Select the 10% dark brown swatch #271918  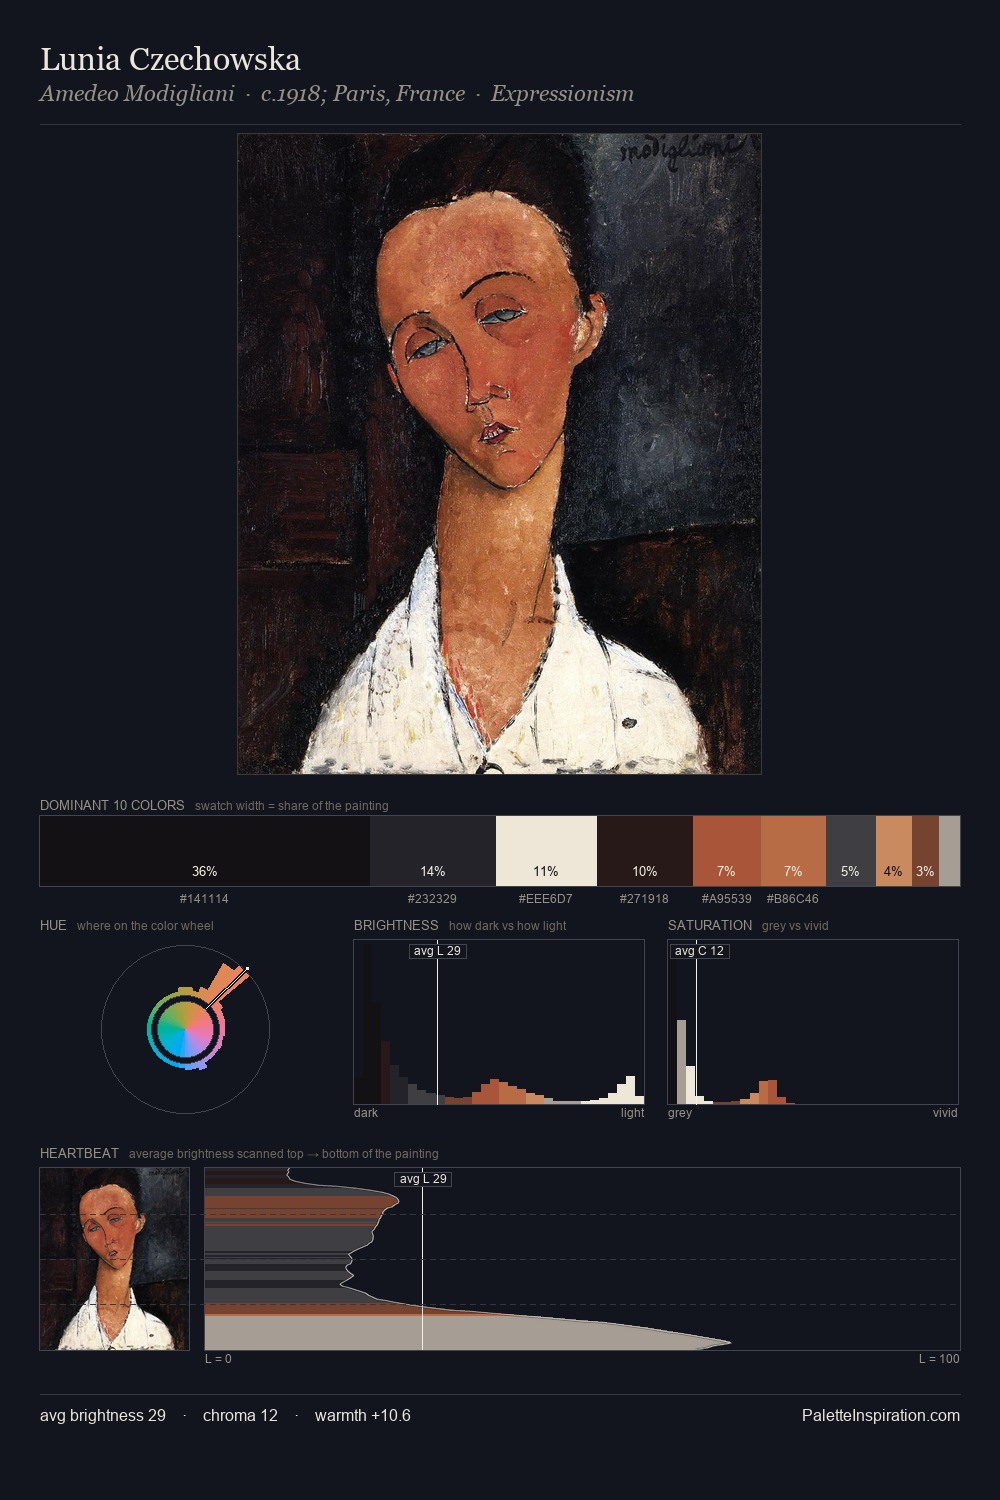(x=645, y=851)
